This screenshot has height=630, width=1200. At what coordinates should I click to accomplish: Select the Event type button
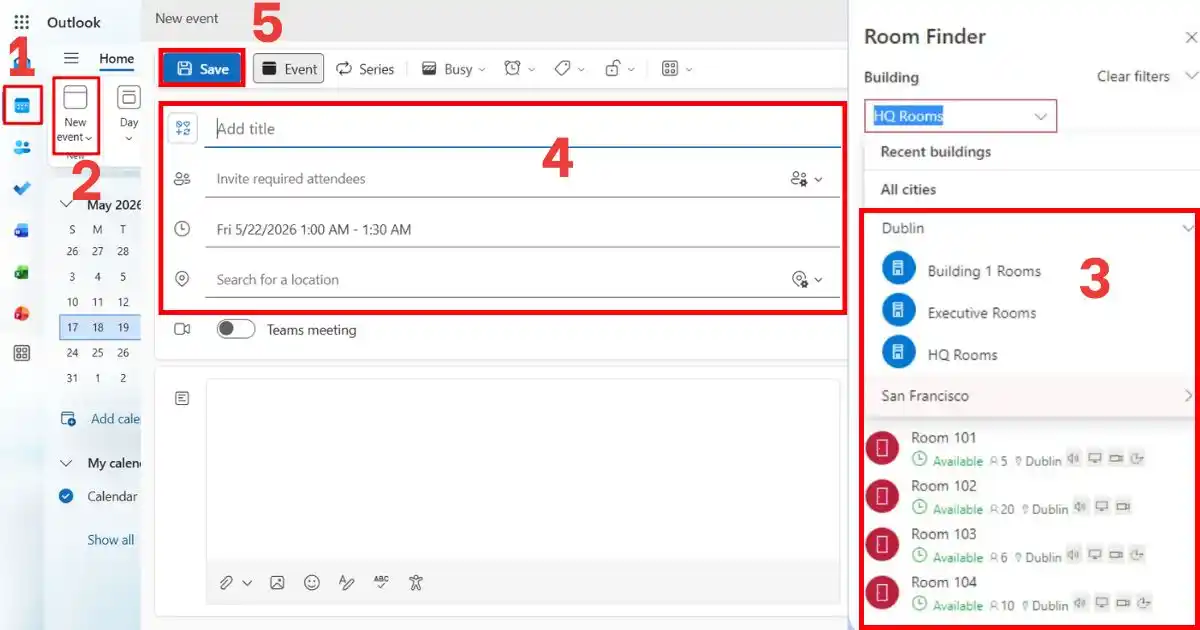(x=289, y=68)
